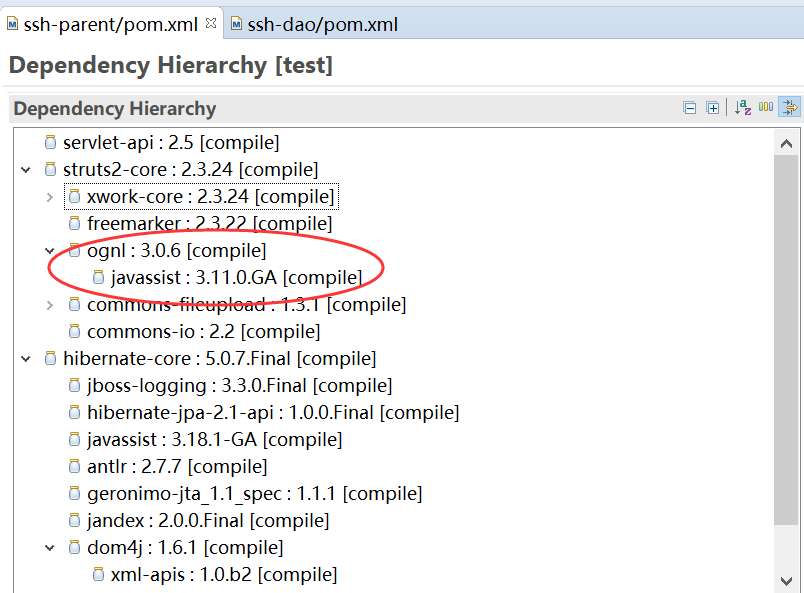Click the vertical scrollbar thumb
The image size is (804, 593).
tap(786, 340)
